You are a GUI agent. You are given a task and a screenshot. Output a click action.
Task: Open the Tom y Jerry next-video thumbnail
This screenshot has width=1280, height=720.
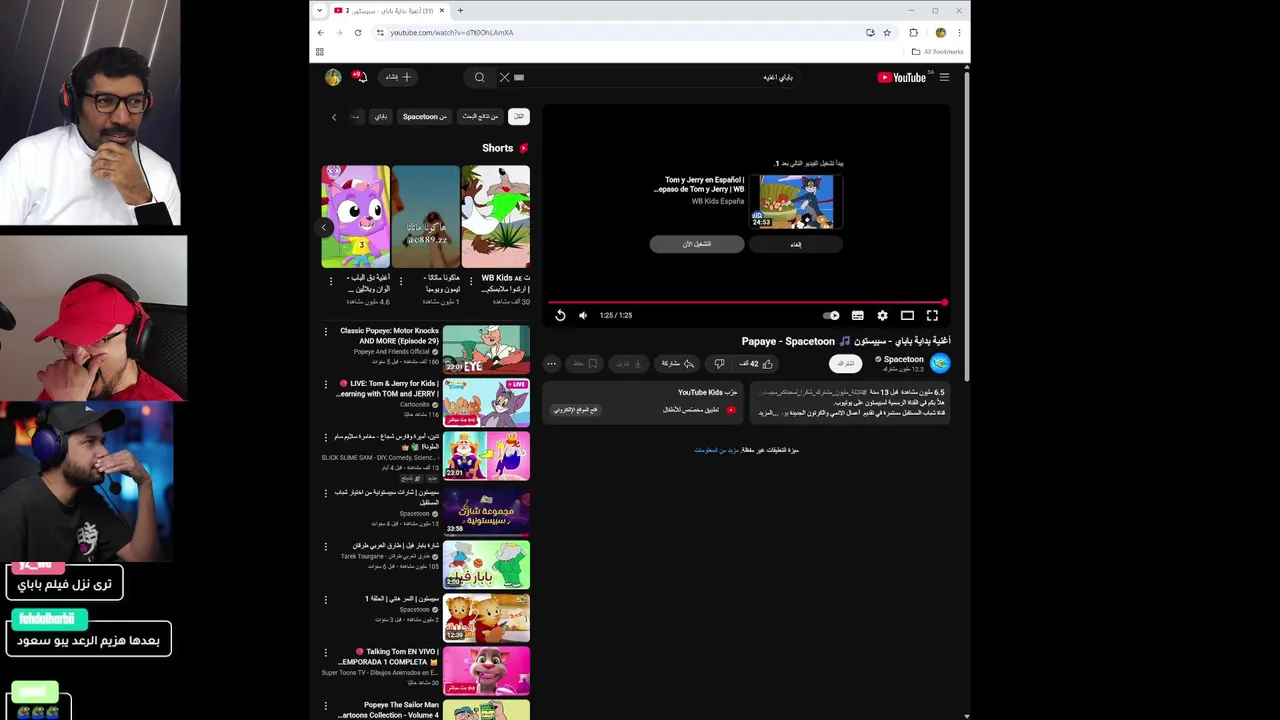pyautogui.click(x=797, y=201)
